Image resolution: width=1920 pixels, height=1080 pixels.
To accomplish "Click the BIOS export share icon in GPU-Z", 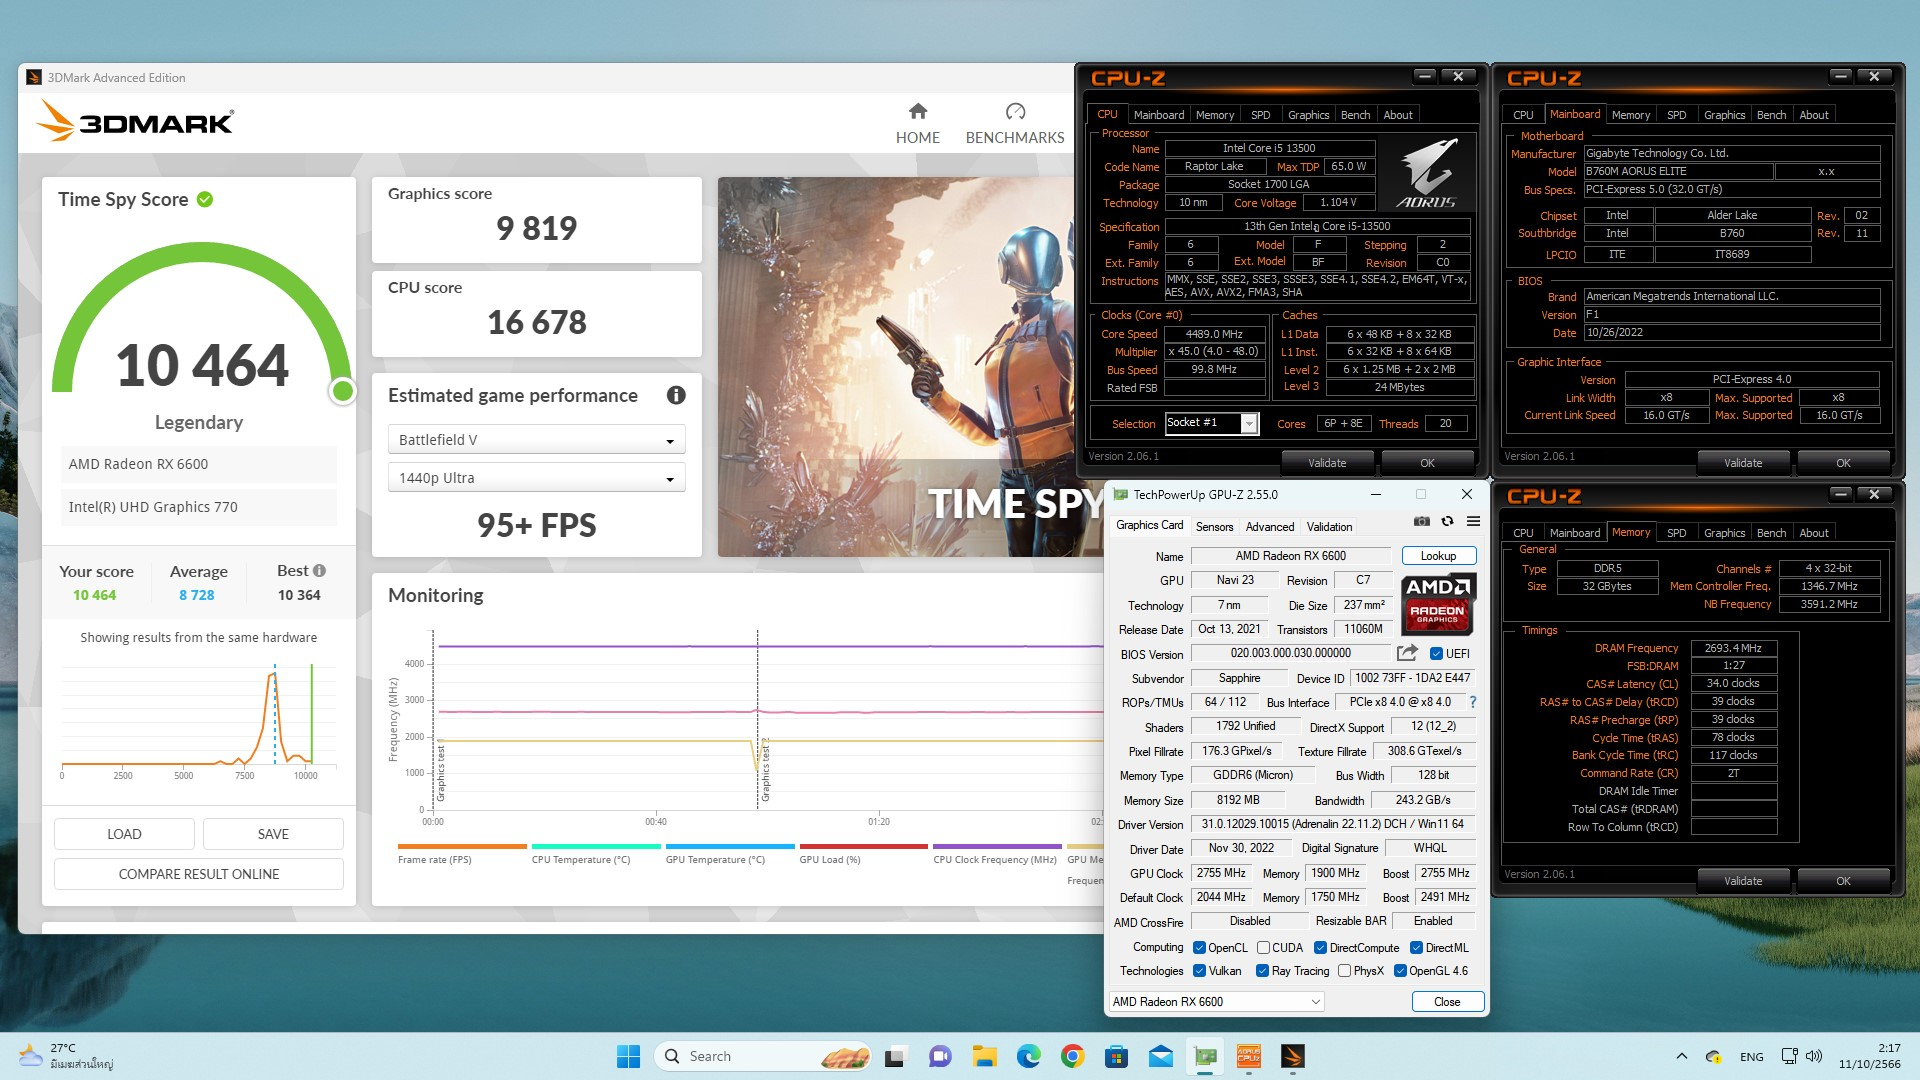I will tap(1407, 653).
